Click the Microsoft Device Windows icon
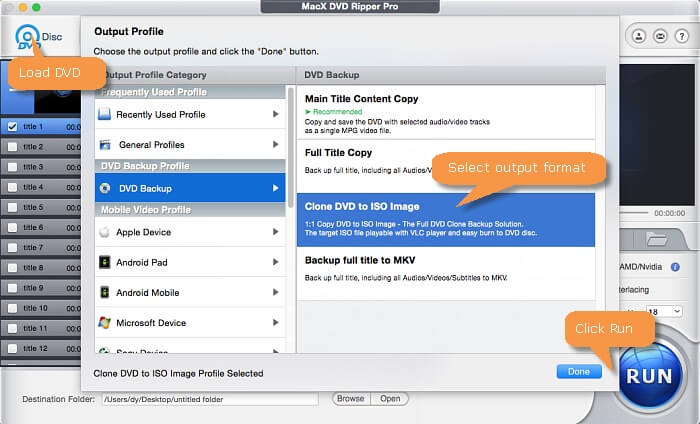Image resolution: width=700 pixels, height=424 pixels. (x=104, y=322)
